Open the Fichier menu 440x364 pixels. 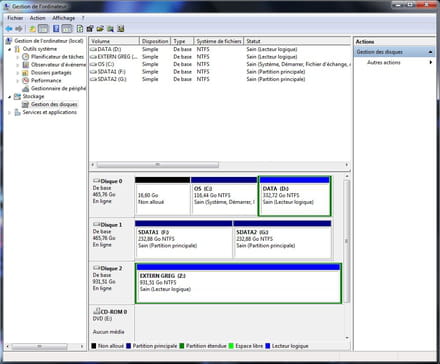[15, 18]
